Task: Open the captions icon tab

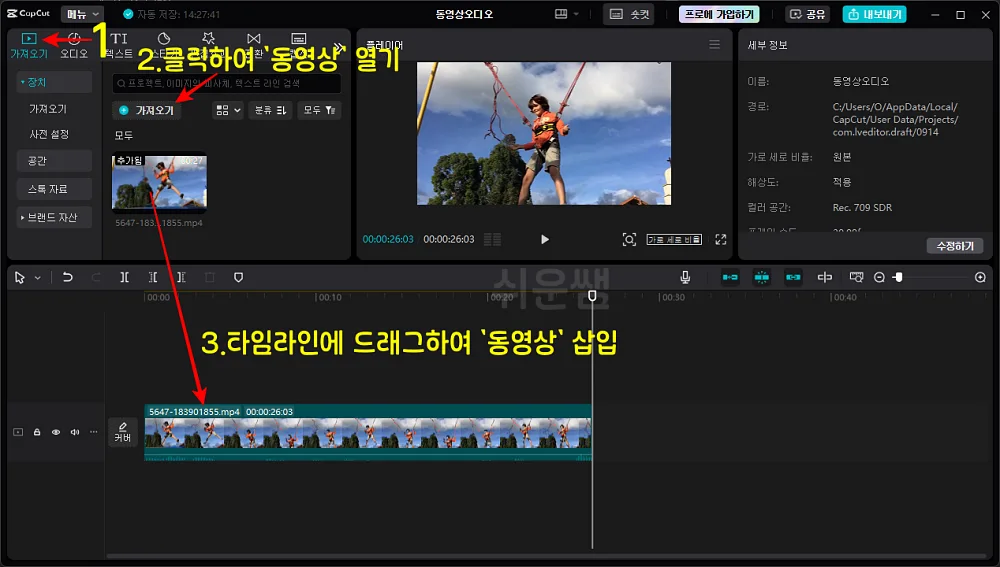Action: (x=298, y=40)
